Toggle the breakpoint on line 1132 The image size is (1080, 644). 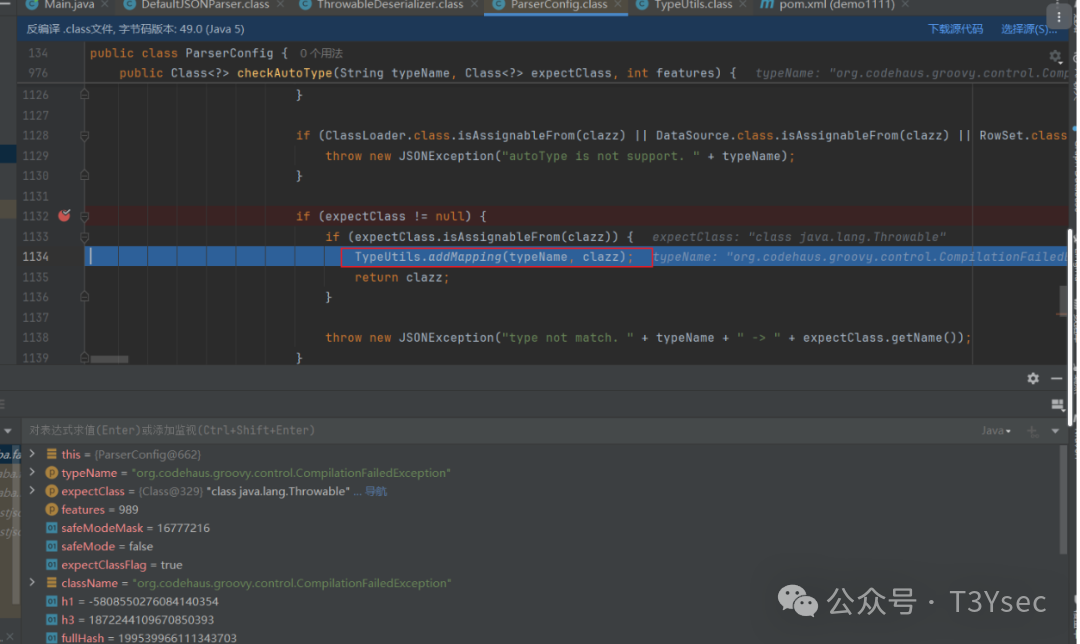[x=65, y=216]
